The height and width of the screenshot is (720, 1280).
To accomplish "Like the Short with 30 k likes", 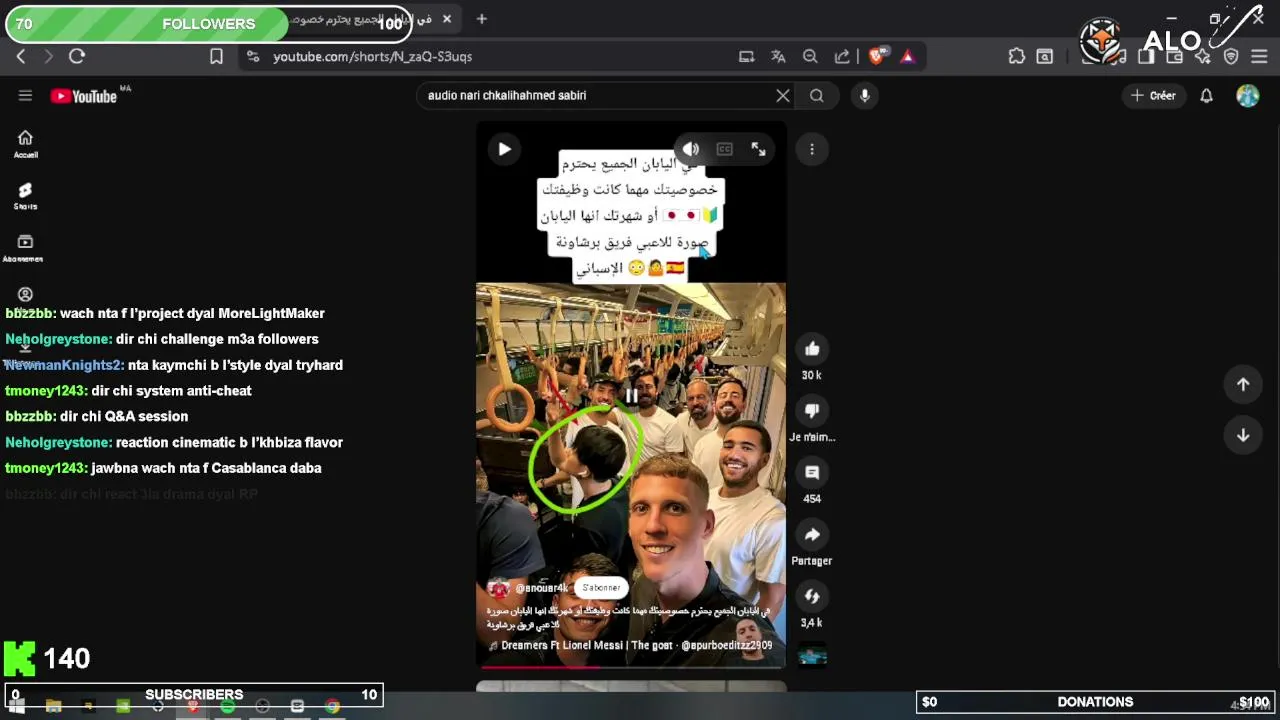I will click(812, 349).
